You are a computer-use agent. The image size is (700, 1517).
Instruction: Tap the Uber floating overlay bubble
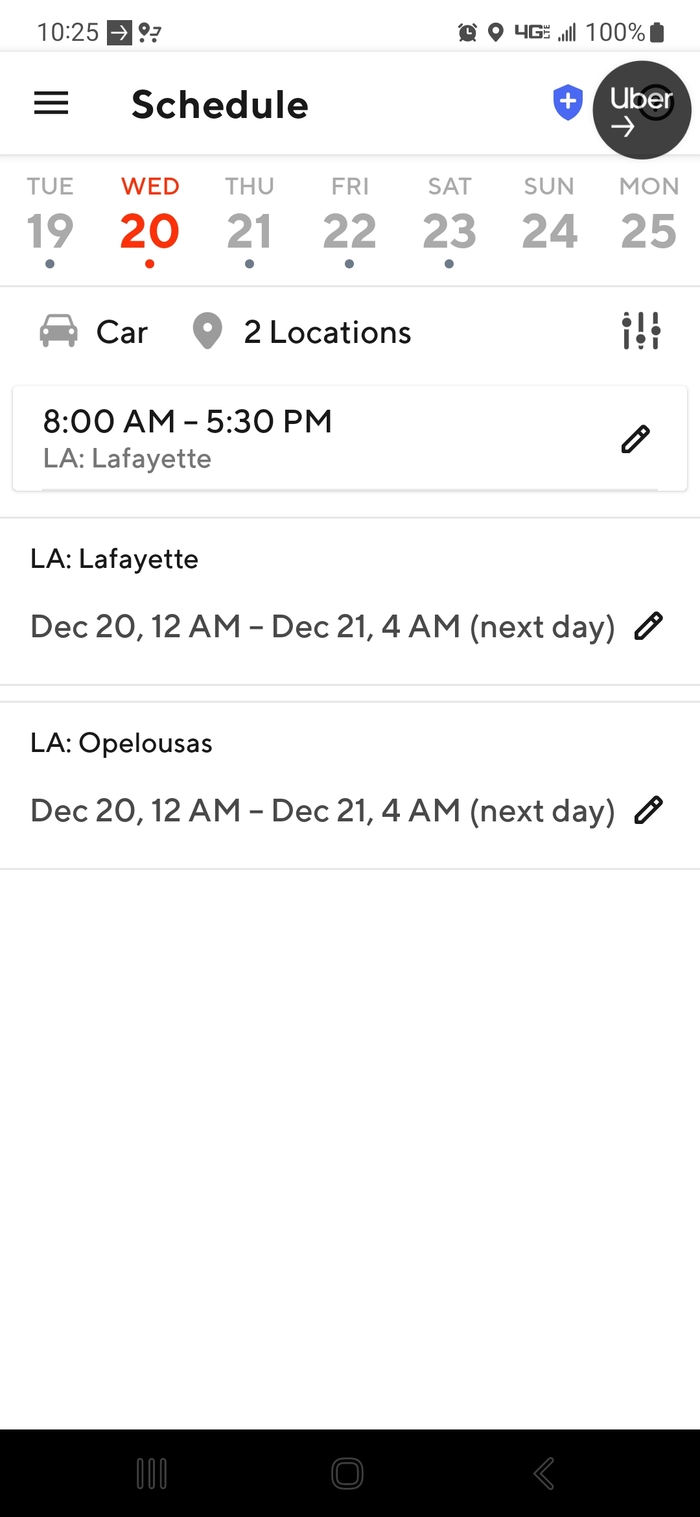point(641,110)
